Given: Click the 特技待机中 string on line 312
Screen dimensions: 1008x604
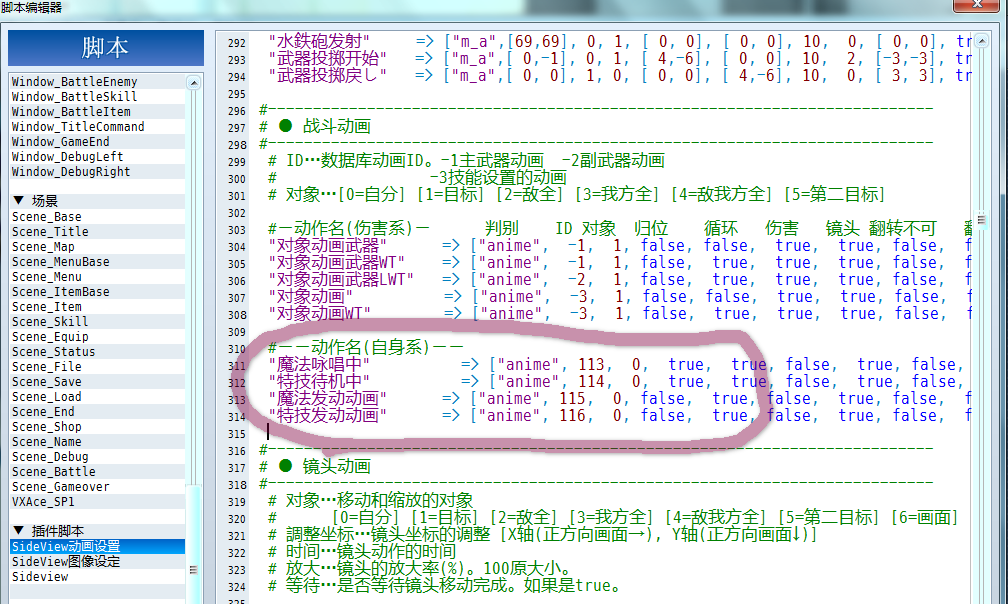Looking at the screenshot, I should coord(319,382).
